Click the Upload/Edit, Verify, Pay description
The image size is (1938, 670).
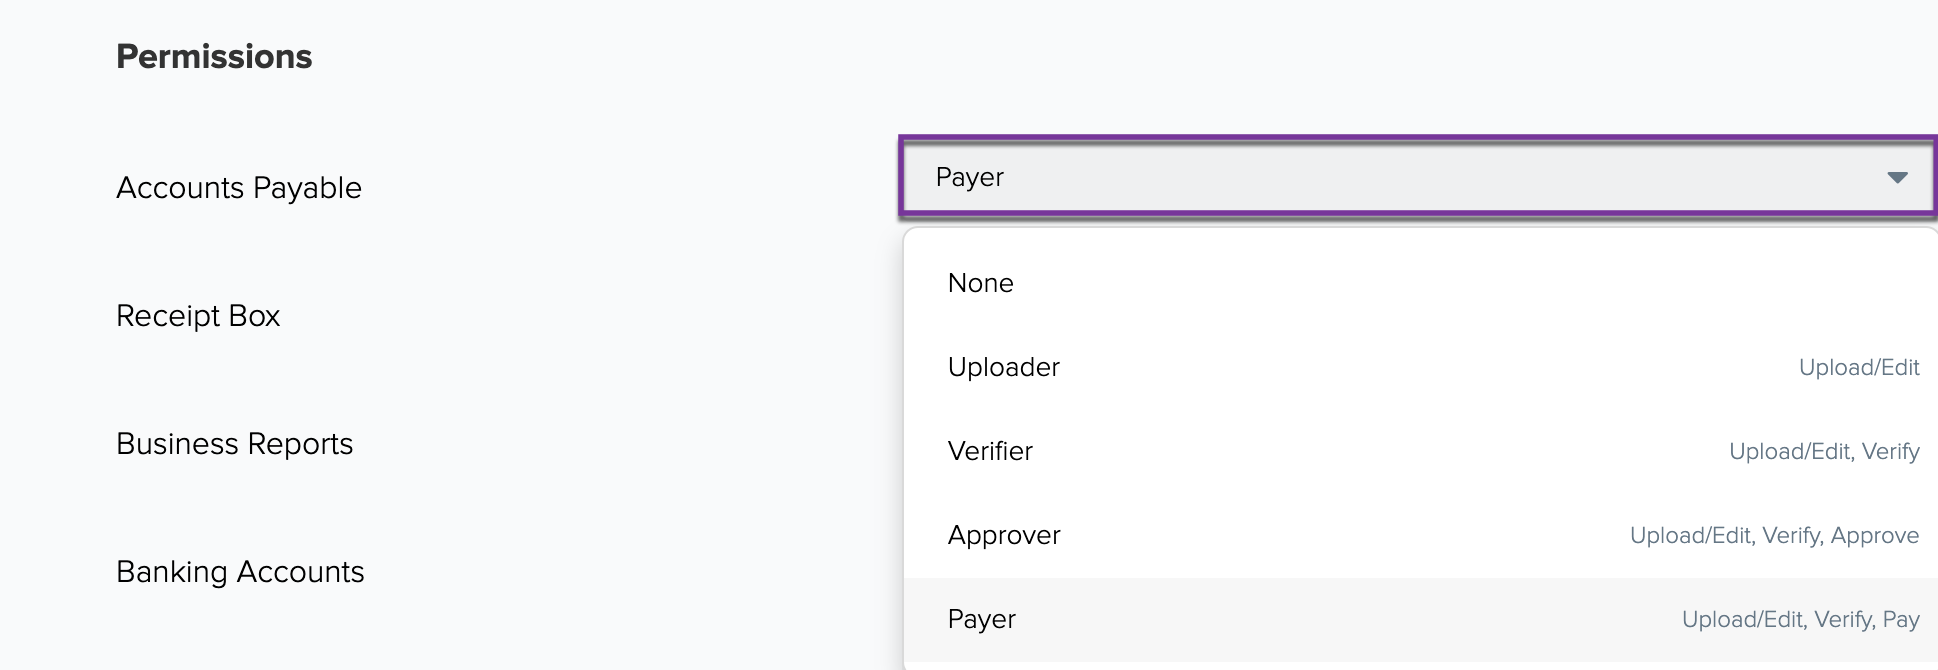[x=1800, y=619]
